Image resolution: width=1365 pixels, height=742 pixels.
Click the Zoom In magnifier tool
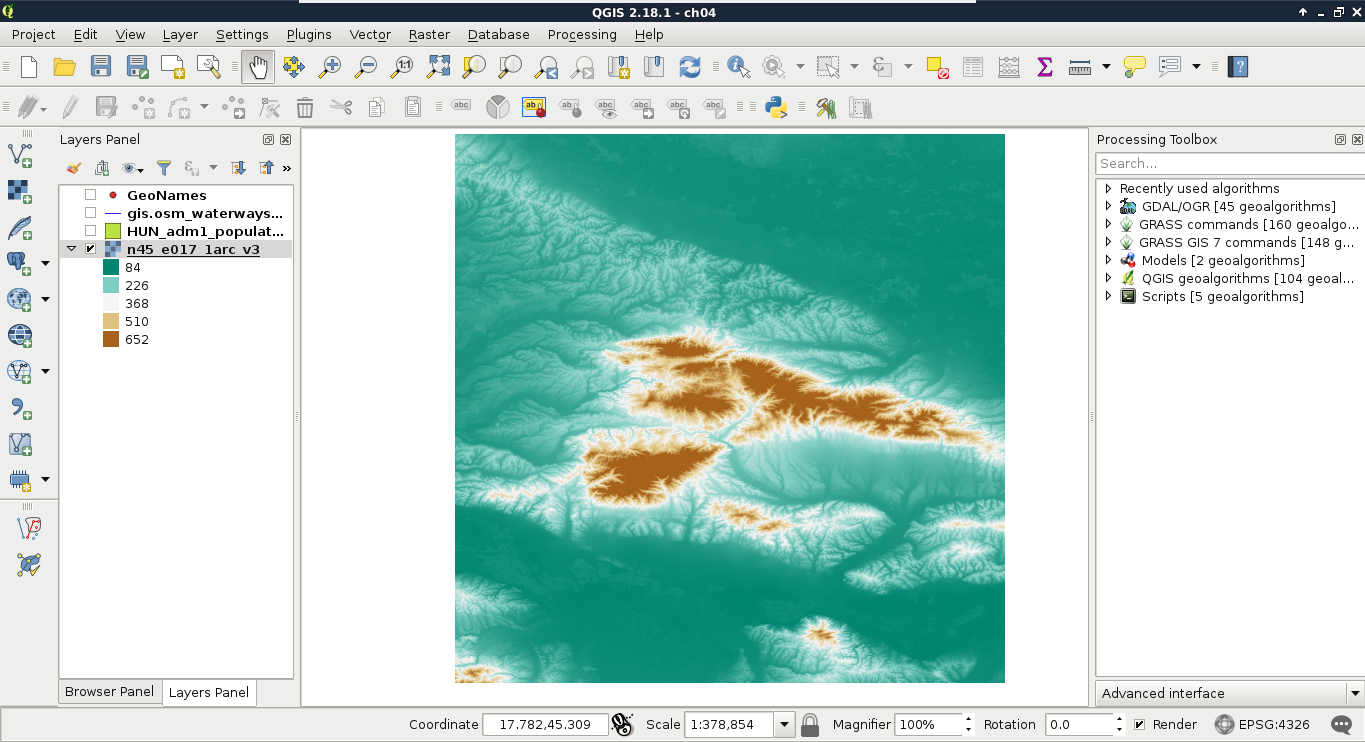[329, 67]
